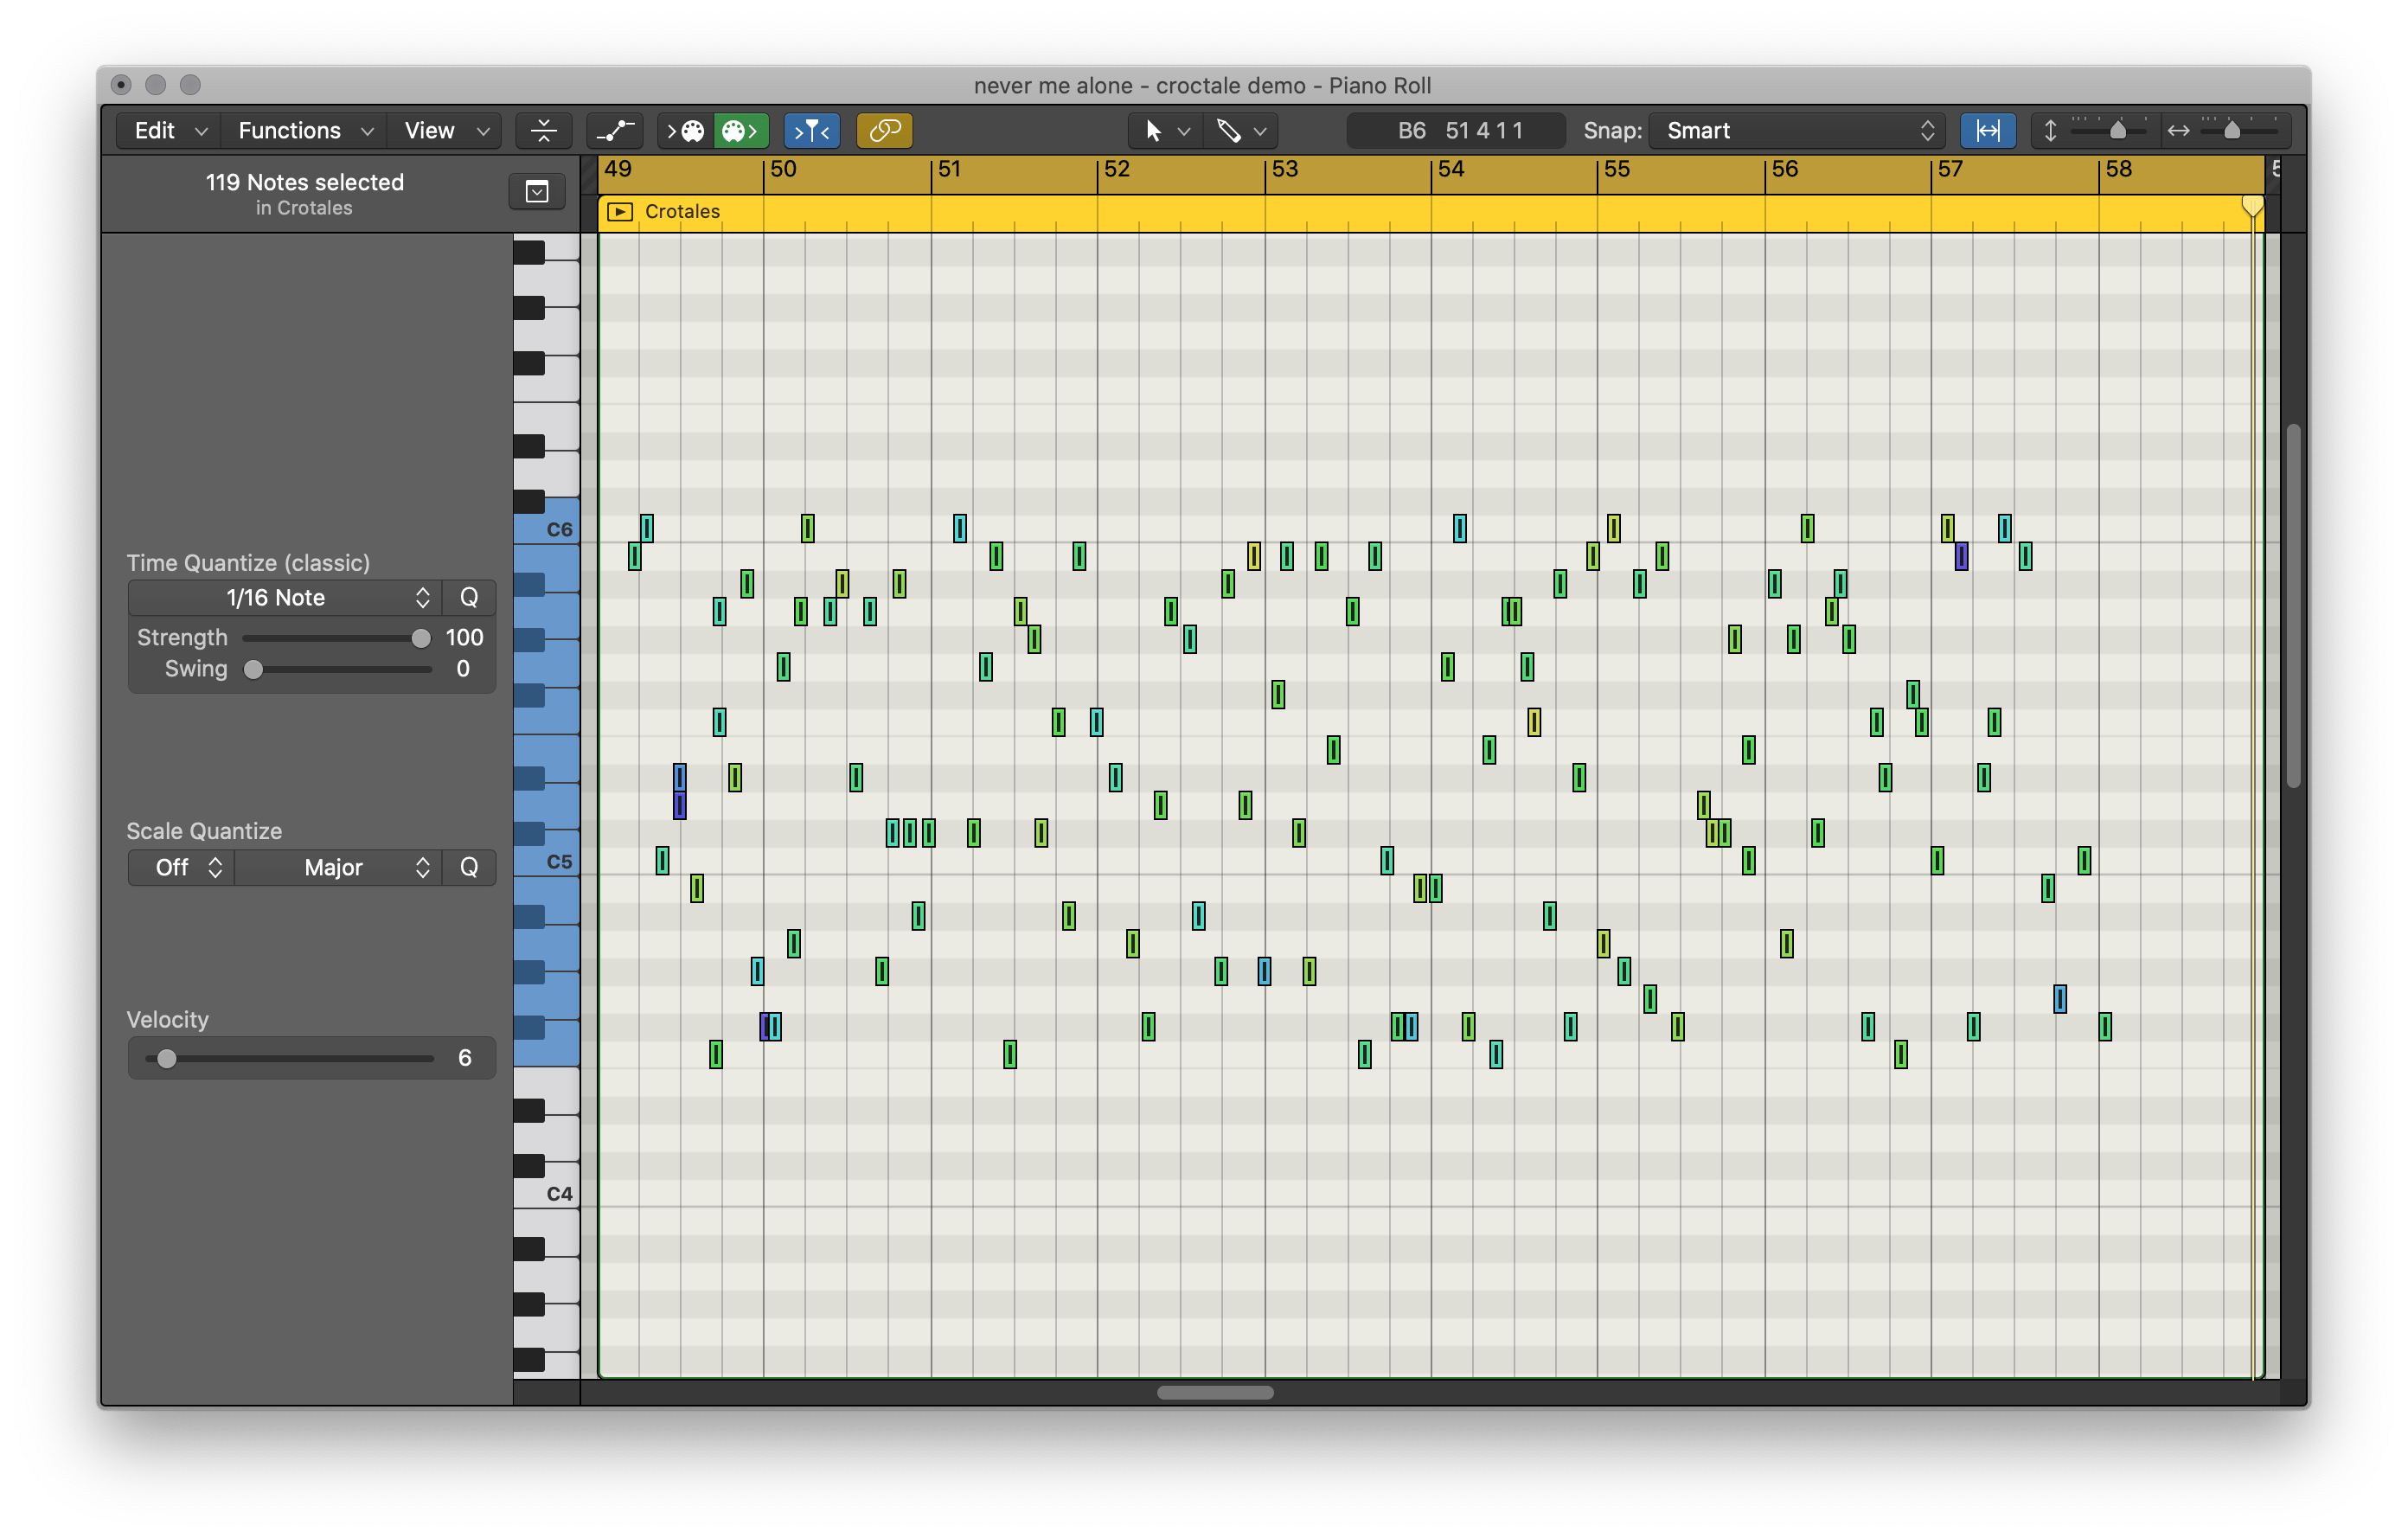Screen dimensions: 2408x1538
Task: Toggle MIDI In step input button
Action: click(685, 131)
